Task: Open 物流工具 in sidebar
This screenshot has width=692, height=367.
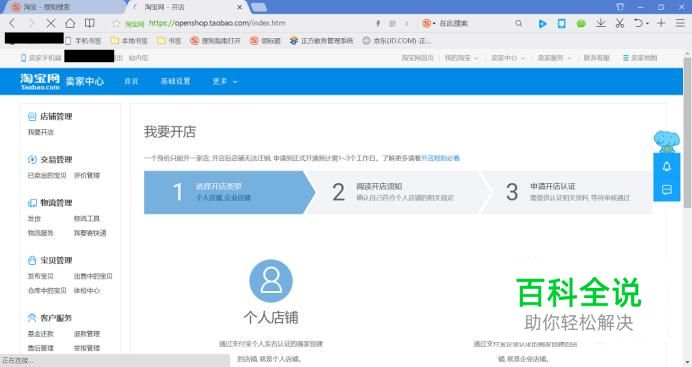Action: 86,219
